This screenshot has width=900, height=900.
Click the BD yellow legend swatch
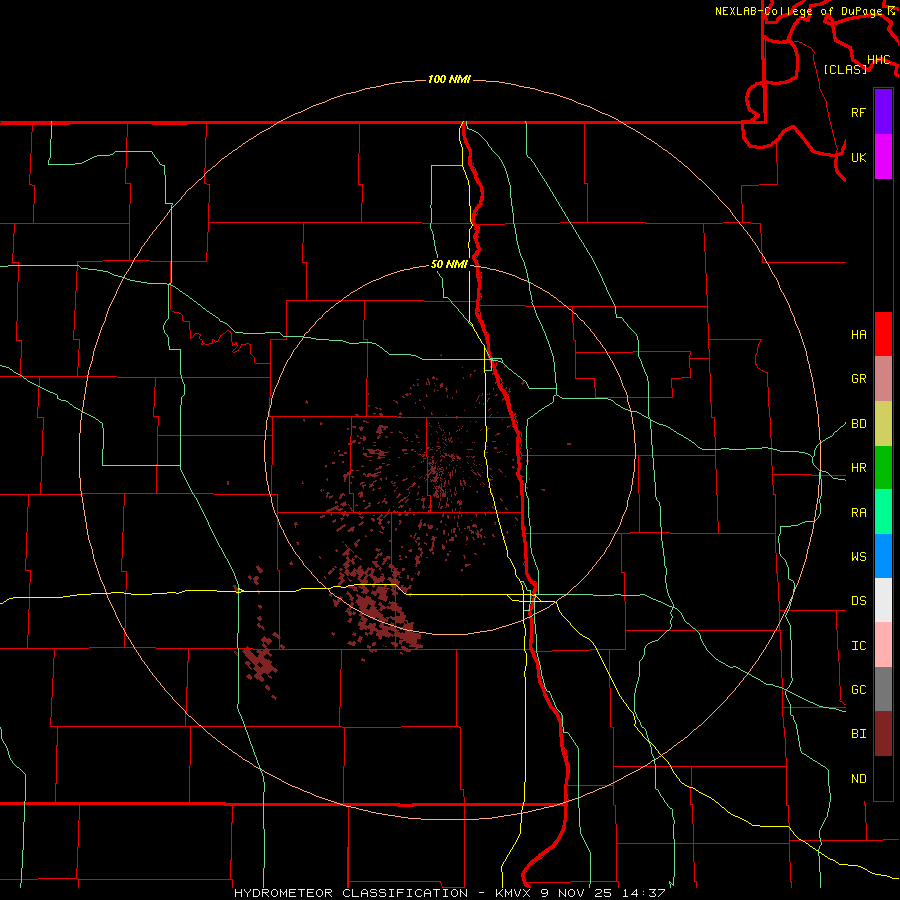pos(883,424)
